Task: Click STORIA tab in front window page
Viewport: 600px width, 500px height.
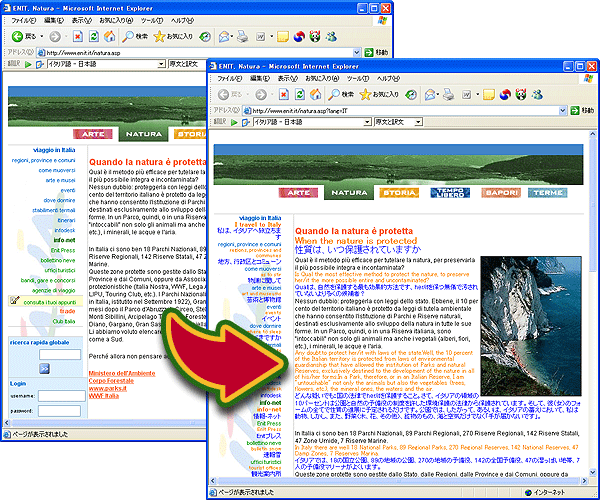Action: (x=399, y=193)
